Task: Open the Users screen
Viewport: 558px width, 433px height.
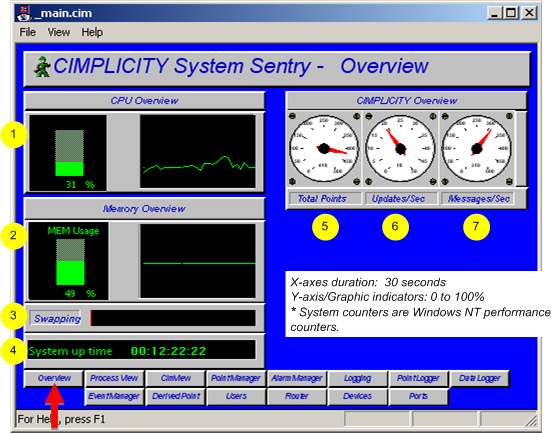Action: point(236,396)
